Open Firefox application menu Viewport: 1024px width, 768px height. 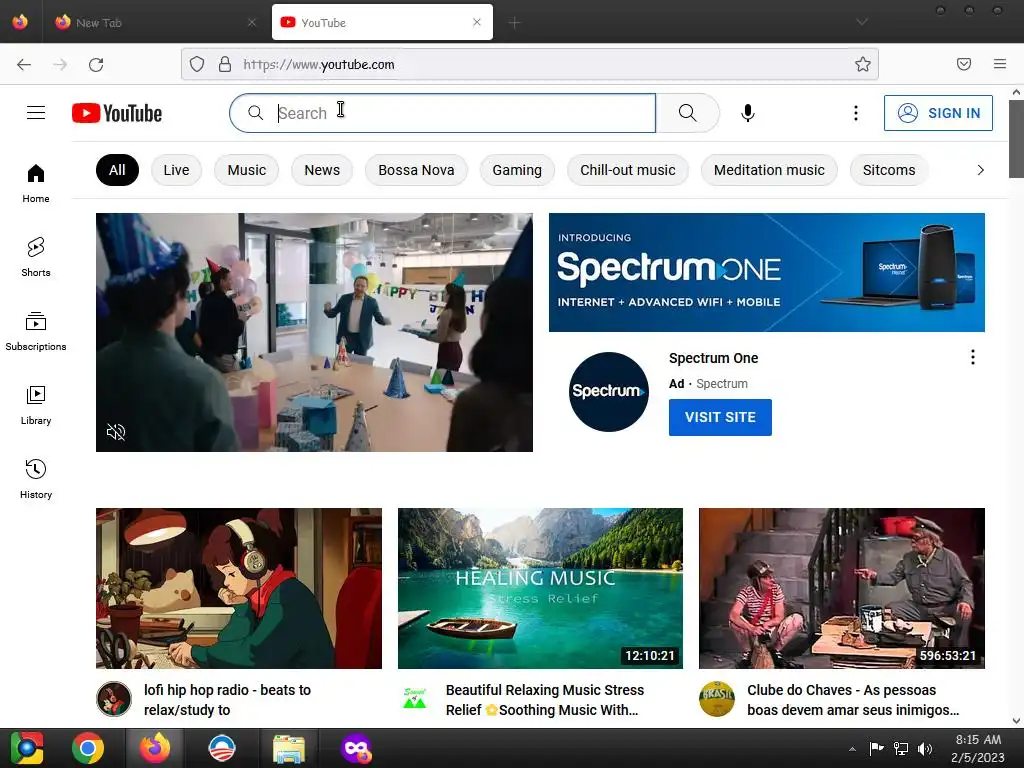coord(1000,64)
